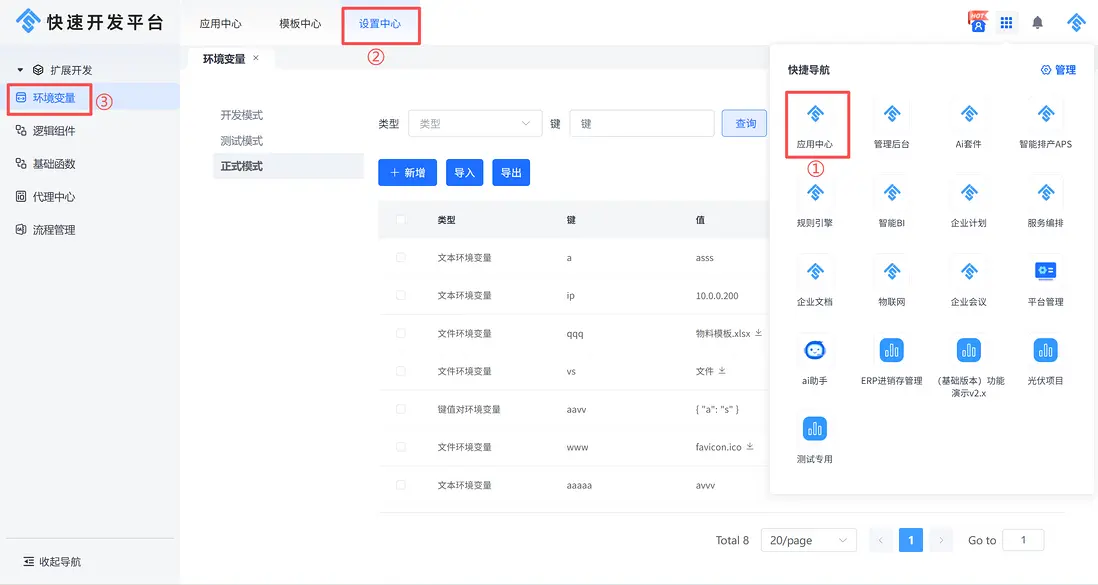Focus the 键 search input field

click(642, 123)
